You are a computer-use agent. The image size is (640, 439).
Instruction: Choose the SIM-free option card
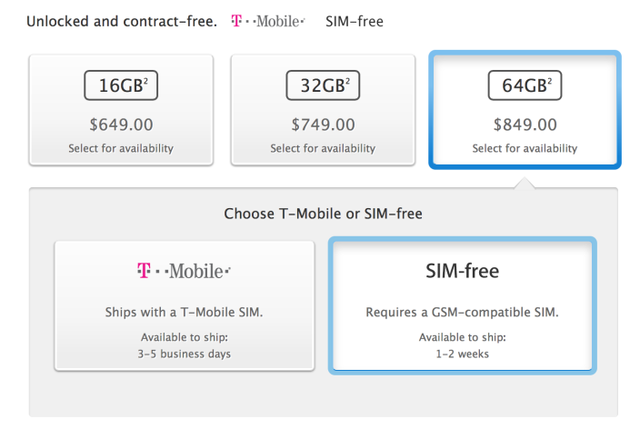(x=462, y=305)
